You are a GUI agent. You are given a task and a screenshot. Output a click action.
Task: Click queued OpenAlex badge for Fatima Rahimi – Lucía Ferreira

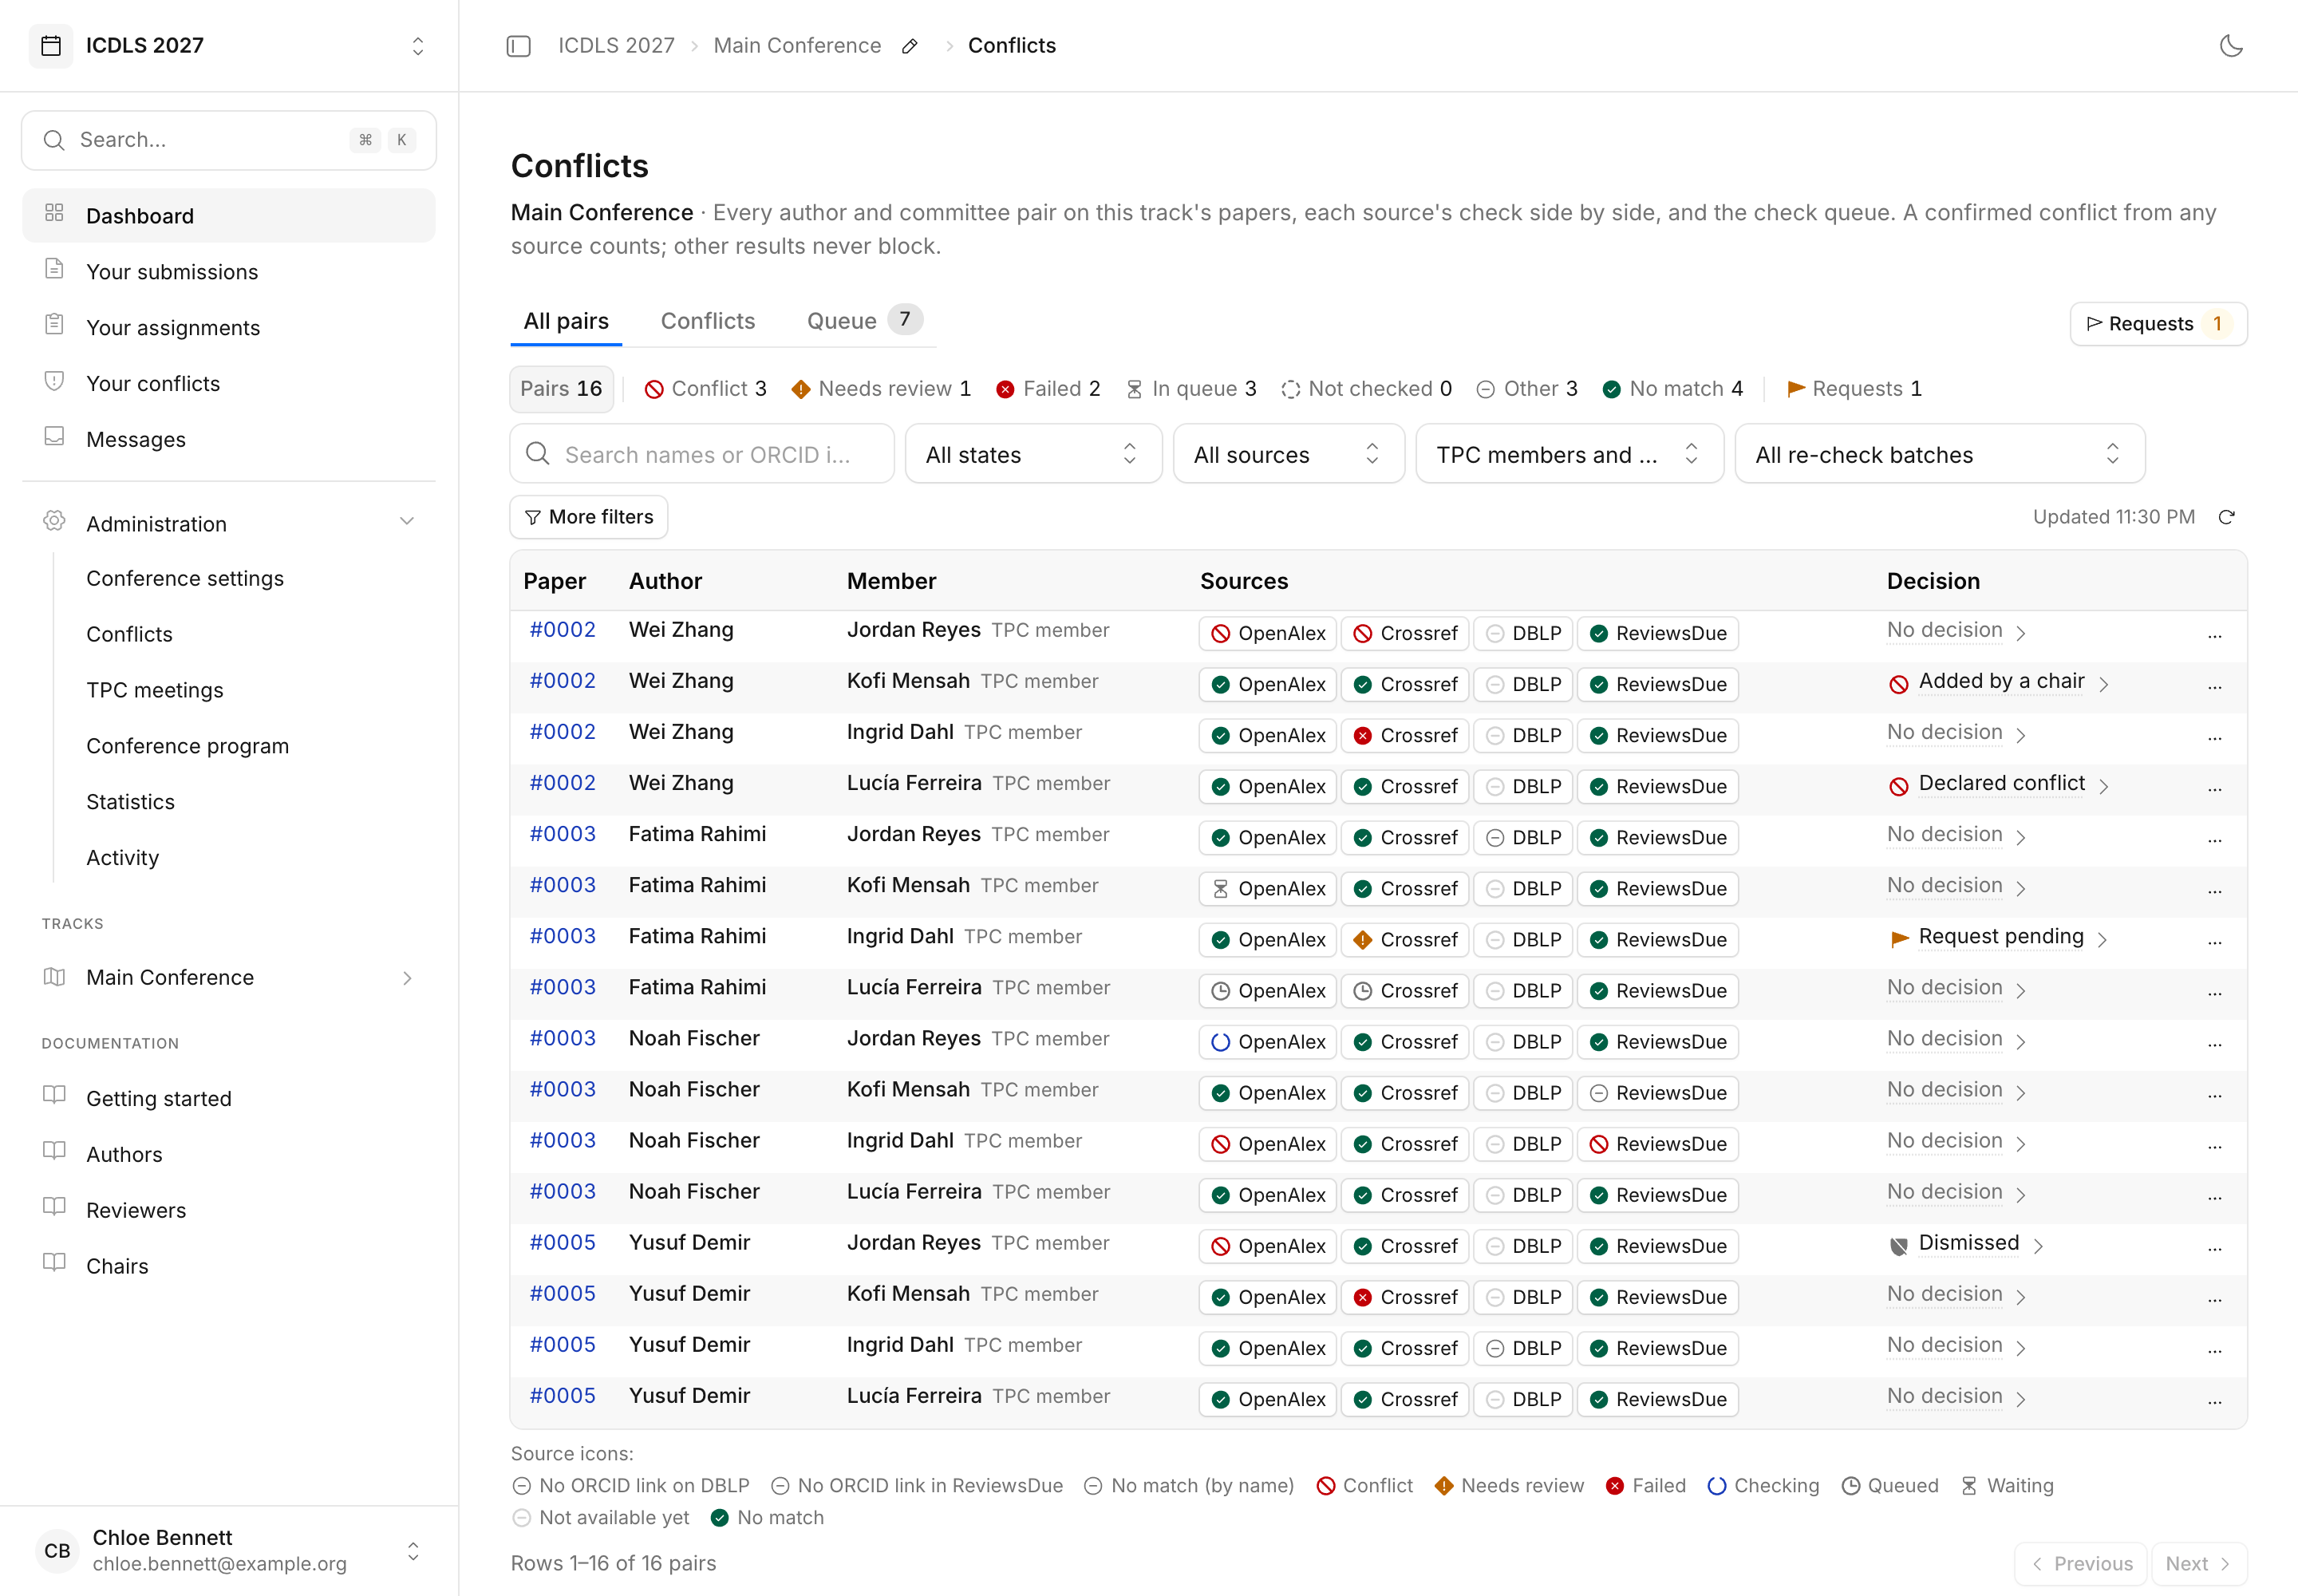(x=1267, y=991)
